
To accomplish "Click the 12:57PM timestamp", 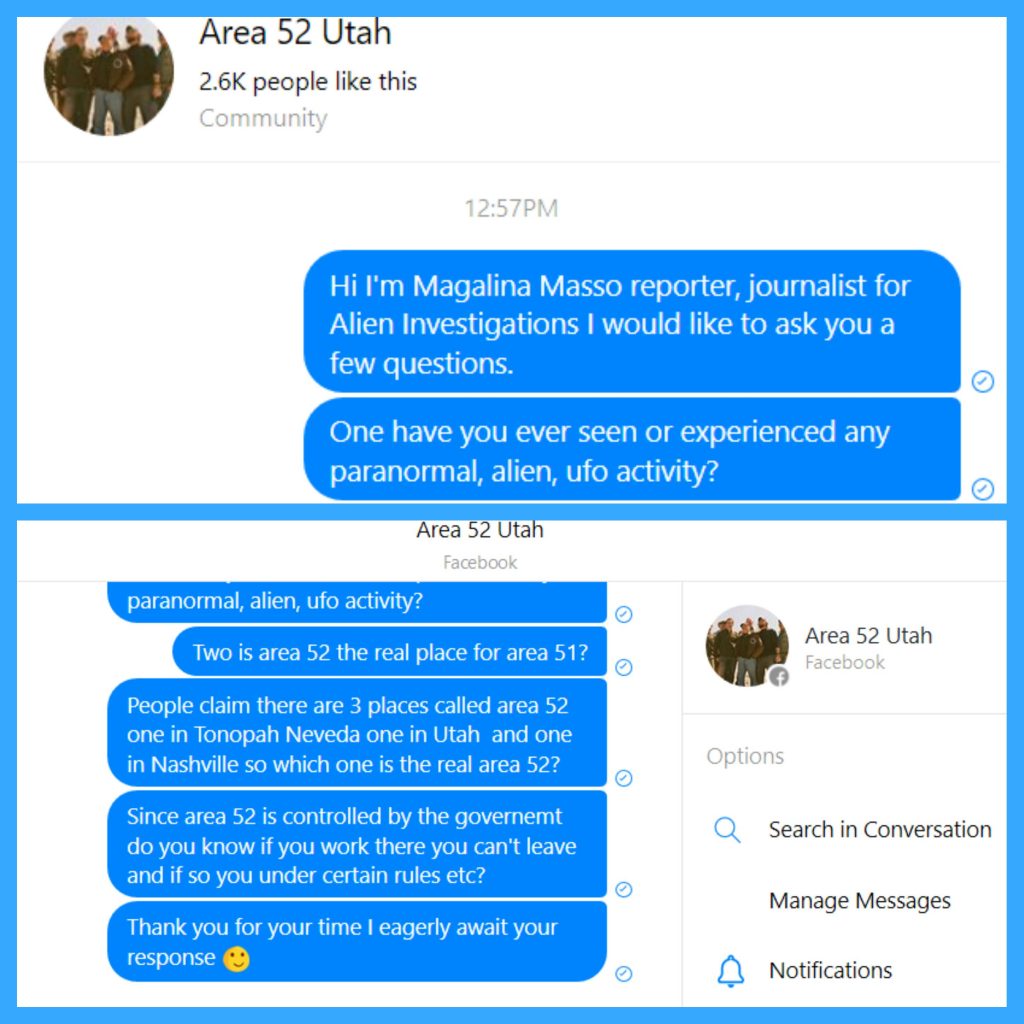I will click(x=511, y=208).
